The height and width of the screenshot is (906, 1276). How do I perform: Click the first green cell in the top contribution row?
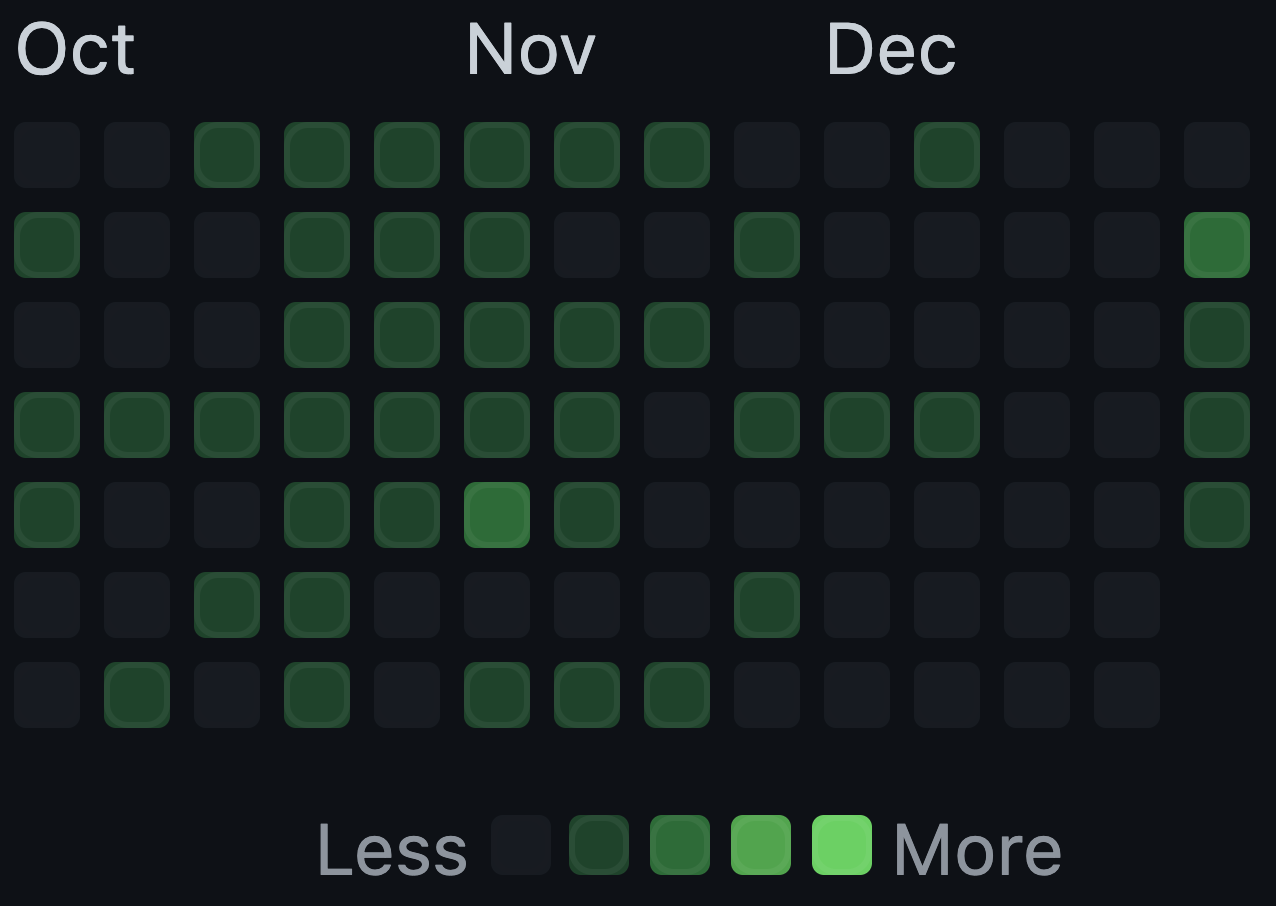tap(227, 155)
